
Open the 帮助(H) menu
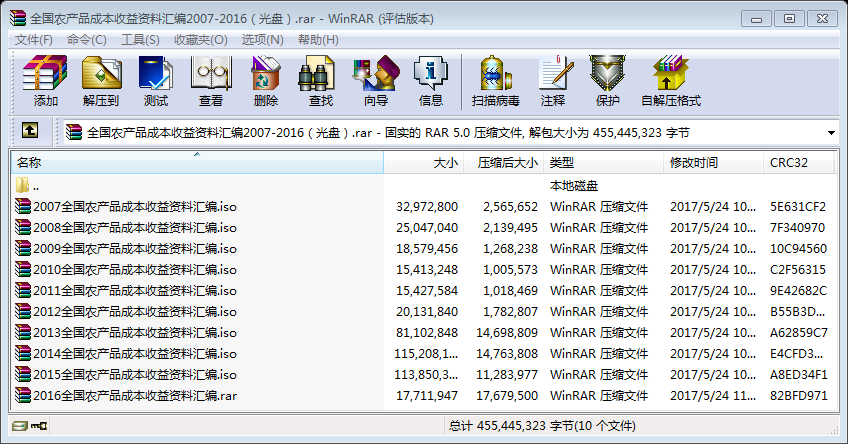click(318, 39)
